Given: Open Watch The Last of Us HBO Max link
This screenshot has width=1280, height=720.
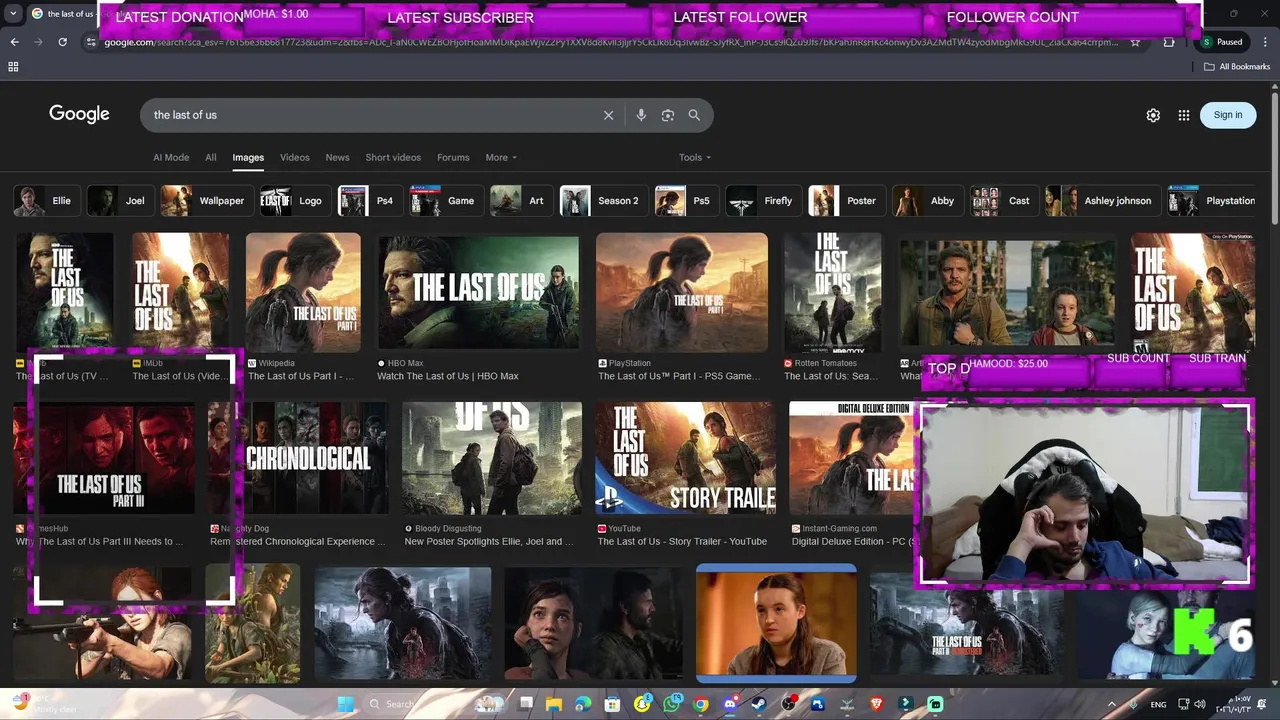Looking at the screenshot, I should 448,376.
